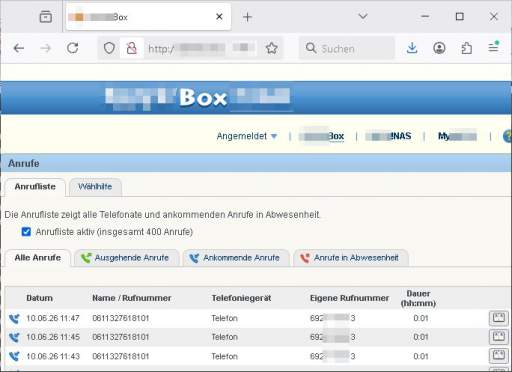Bookmark this page with the star
The height and width of the screenshot is (372, 512).
click(271, 48)
